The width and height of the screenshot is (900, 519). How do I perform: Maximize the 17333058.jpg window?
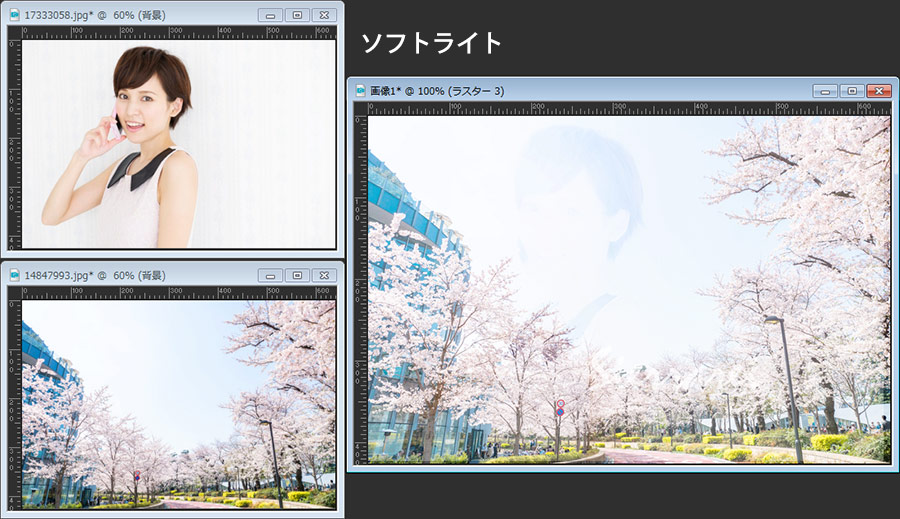tap(297, 15)
